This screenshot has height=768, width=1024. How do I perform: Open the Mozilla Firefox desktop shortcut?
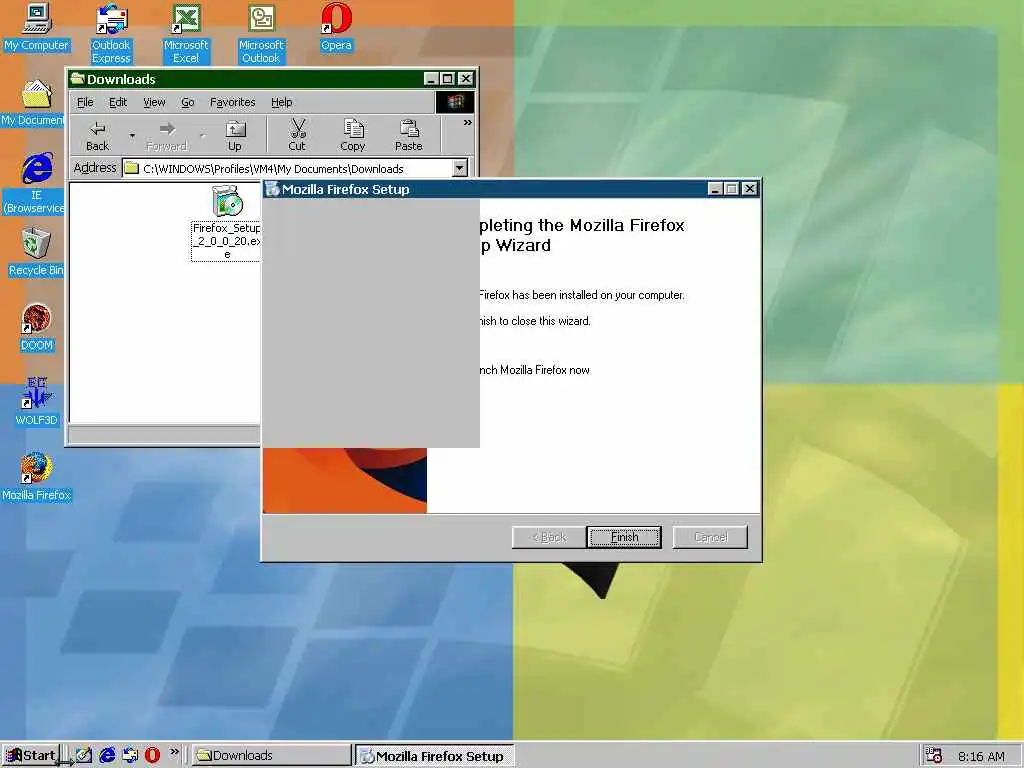click(37, 477)
